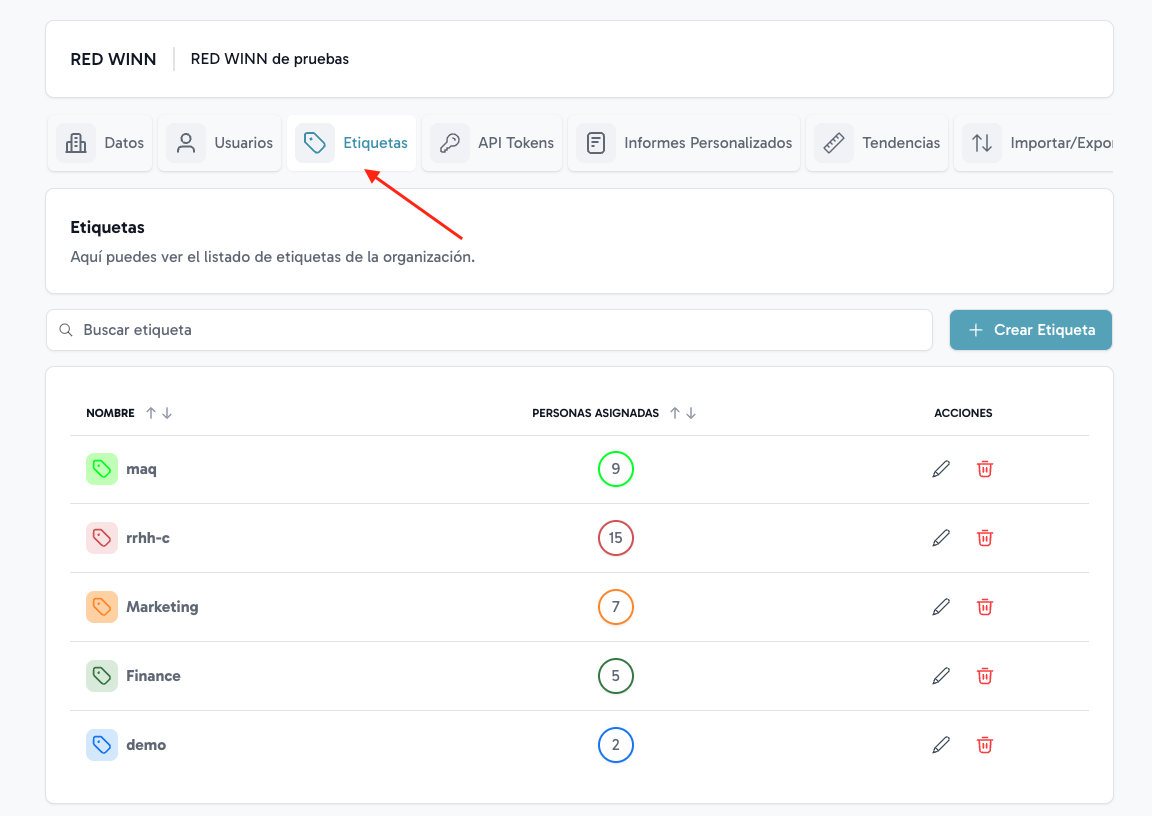Switch to the Usuarios tab

[x=220, y=143]
